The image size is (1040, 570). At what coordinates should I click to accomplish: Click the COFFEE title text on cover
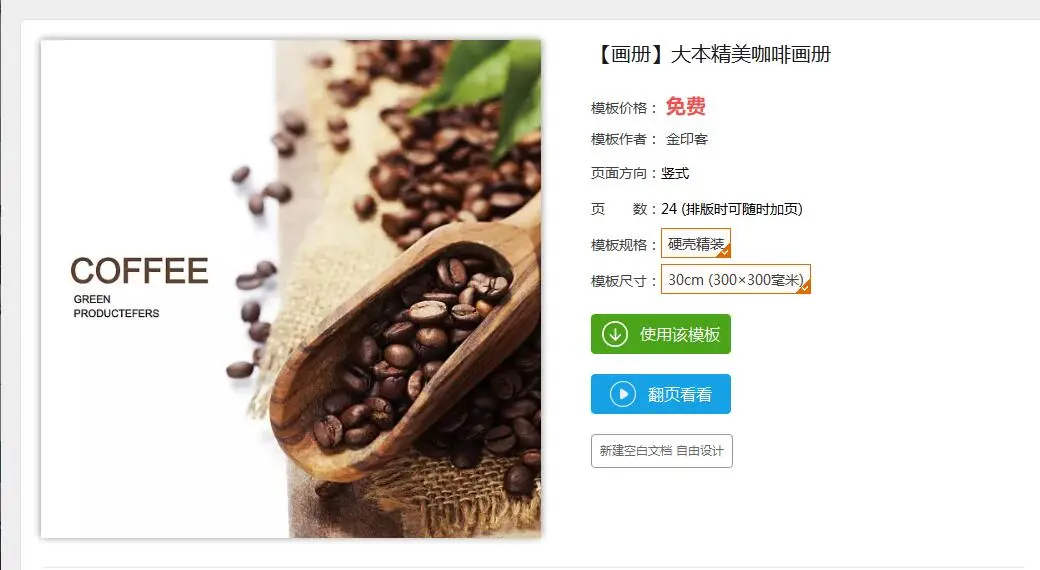click(x=139, y=271)
